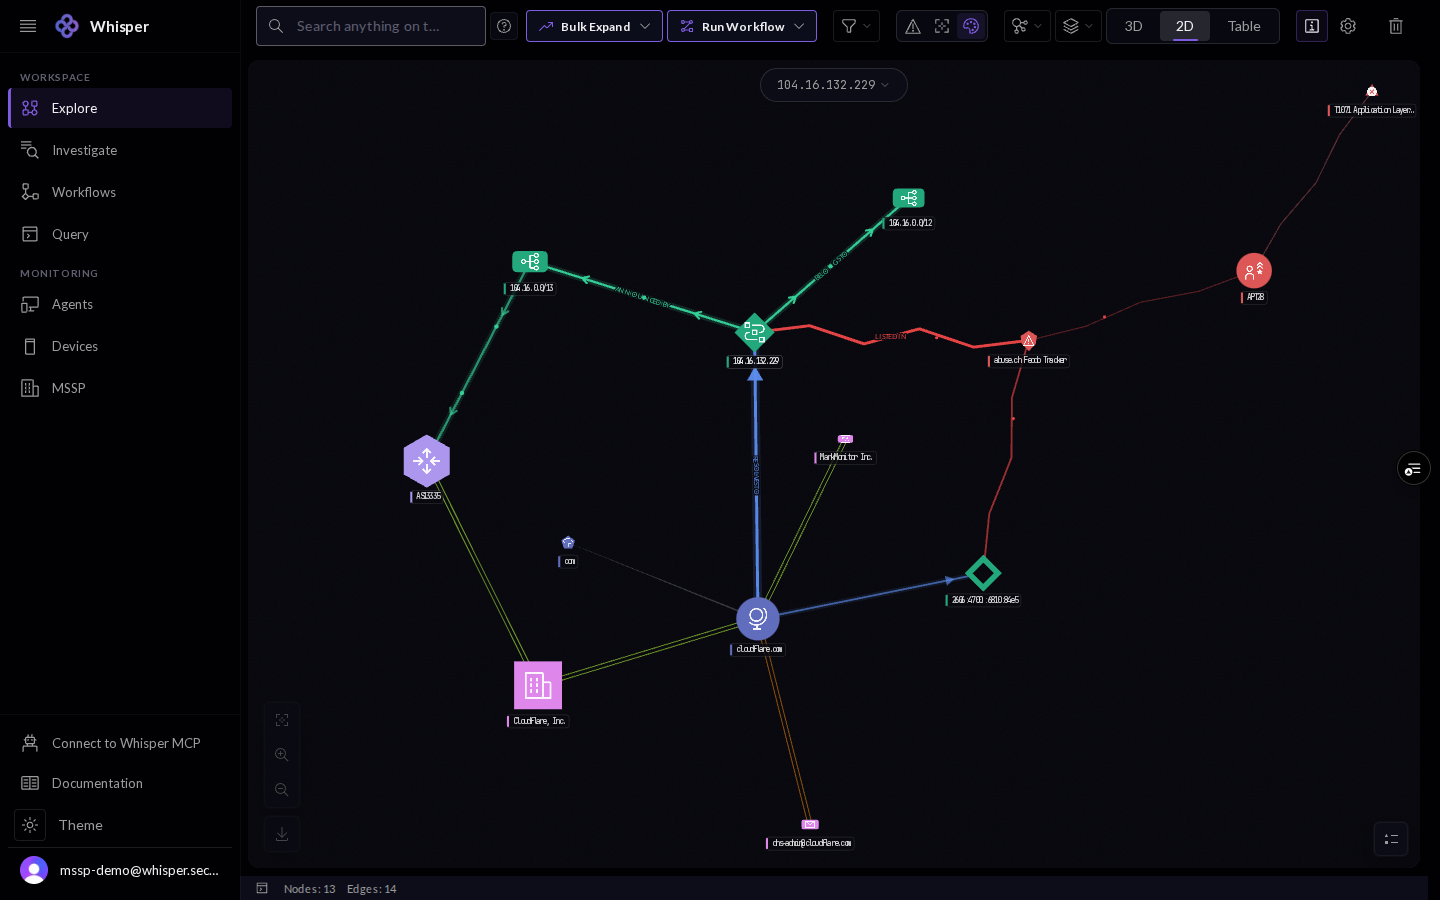Open the Query page
The height and width of the screenshot is (900, 1440).
pyautogui.click(x=120, y=234)
